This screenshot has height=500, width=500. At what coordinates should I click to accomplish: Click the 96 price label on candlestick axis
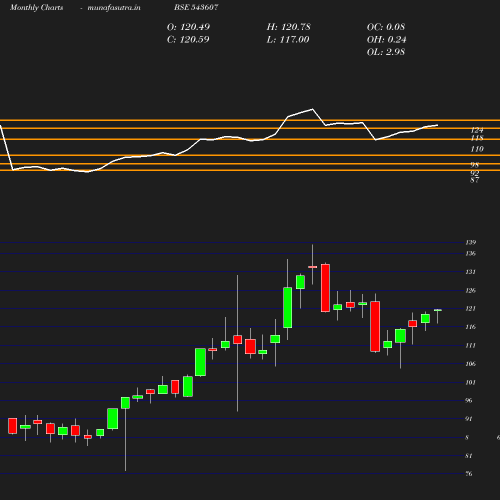[x=469, y=400]
